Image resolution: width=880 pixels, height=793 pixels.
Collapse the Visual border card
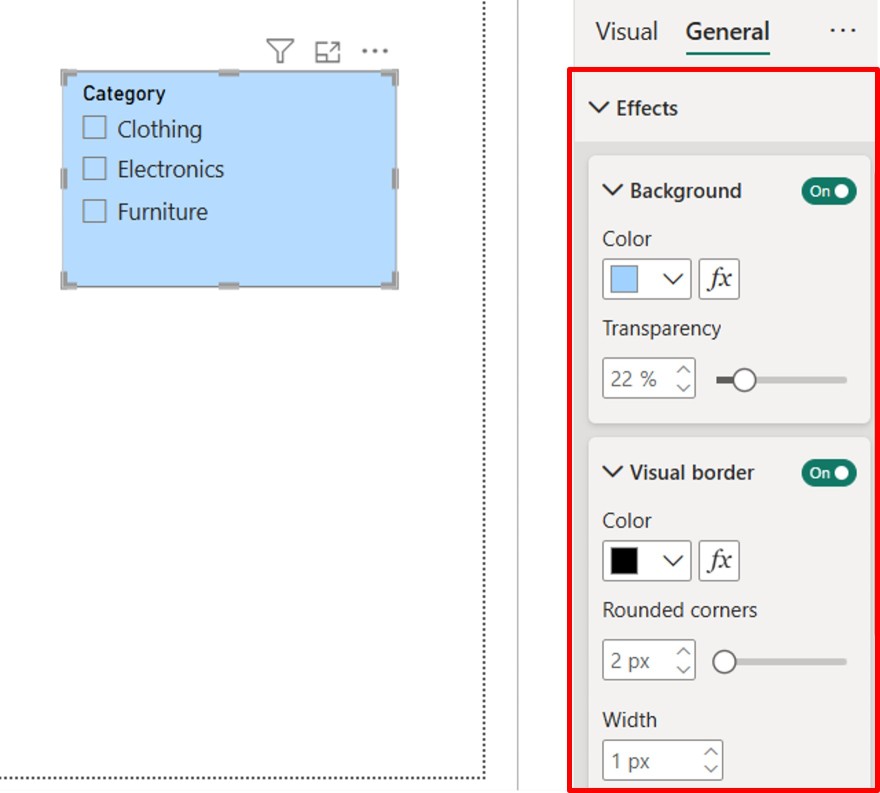(612, 473)
